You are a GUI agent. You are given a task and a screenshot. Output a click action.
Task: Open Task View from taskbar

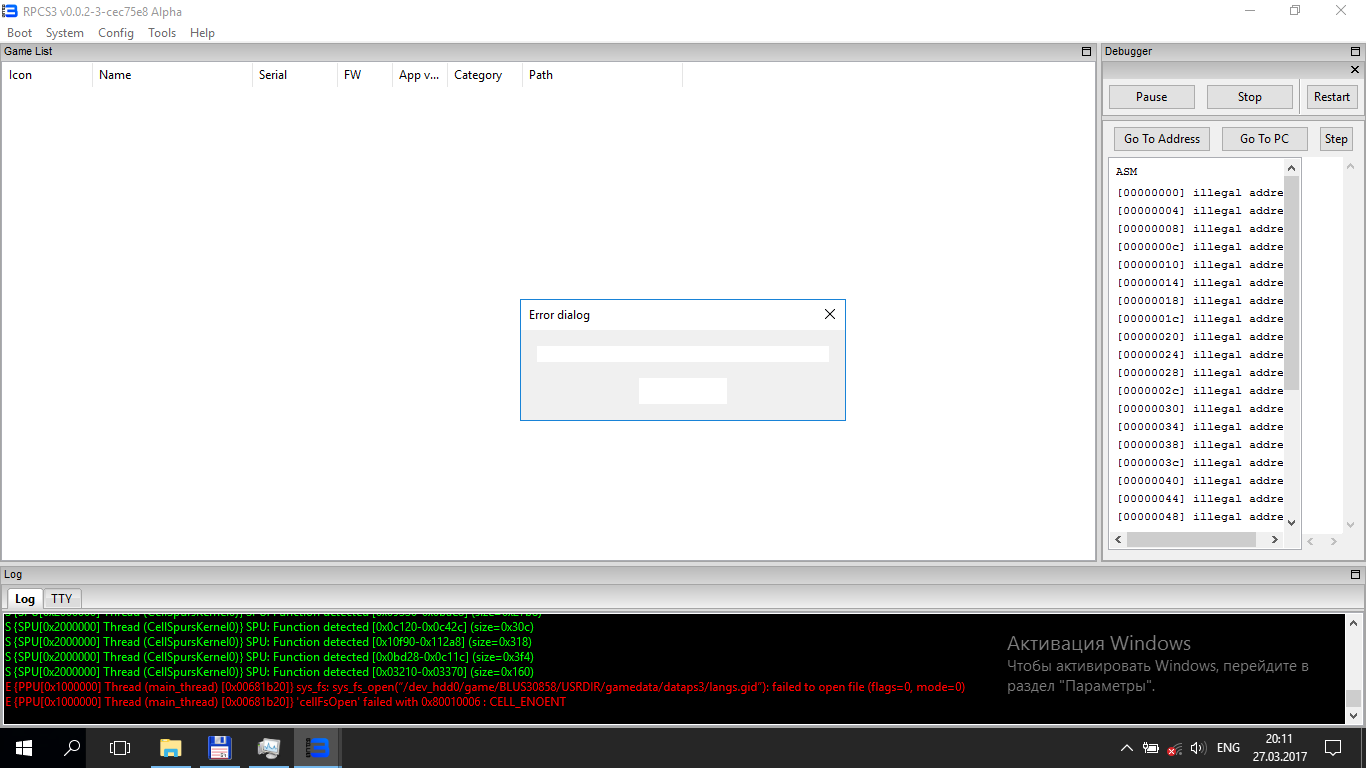[120, 748]
